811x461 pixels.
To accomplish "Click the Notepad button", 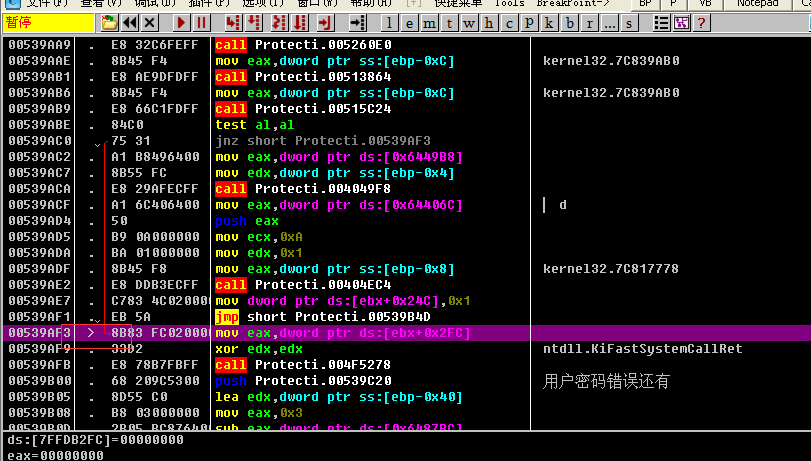I will tap(757, 3).
